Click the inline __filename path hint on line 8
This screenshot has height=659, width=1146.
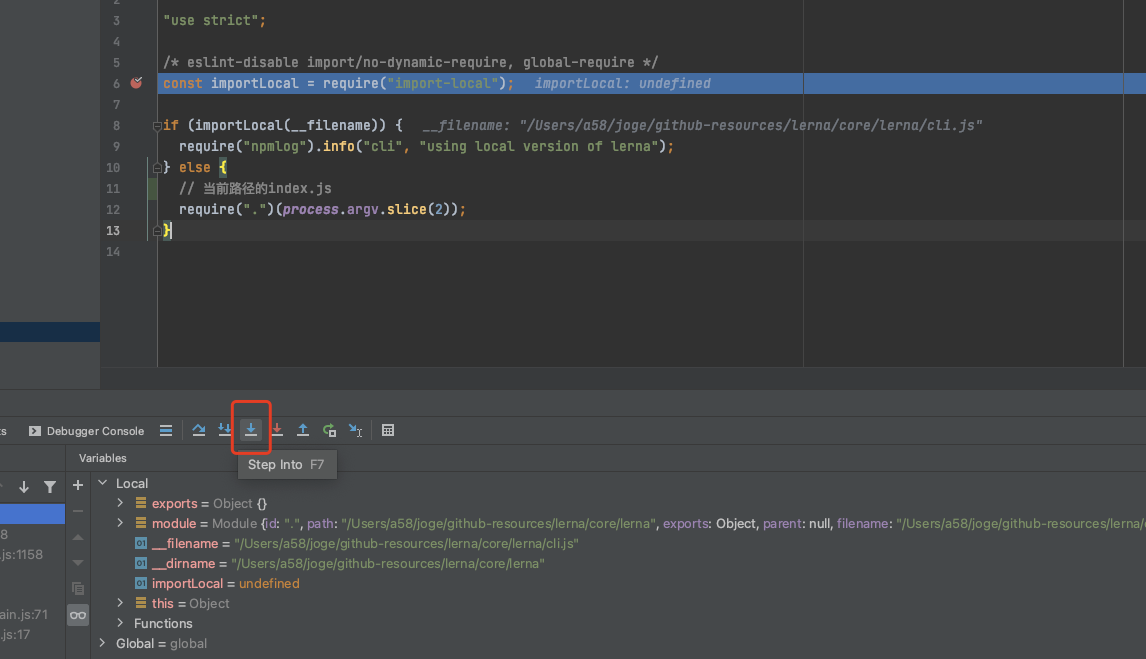click(x=702, y=126)
